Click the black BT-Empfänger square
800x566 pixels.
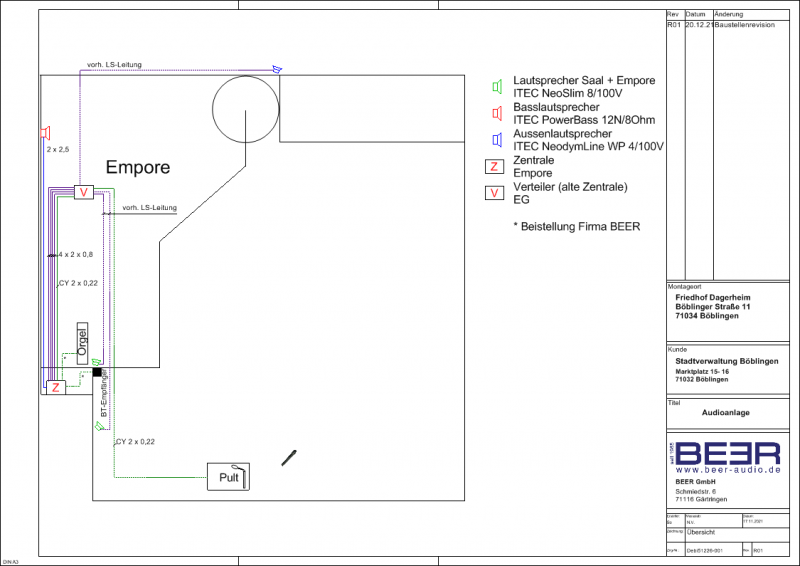click(97, 372)
